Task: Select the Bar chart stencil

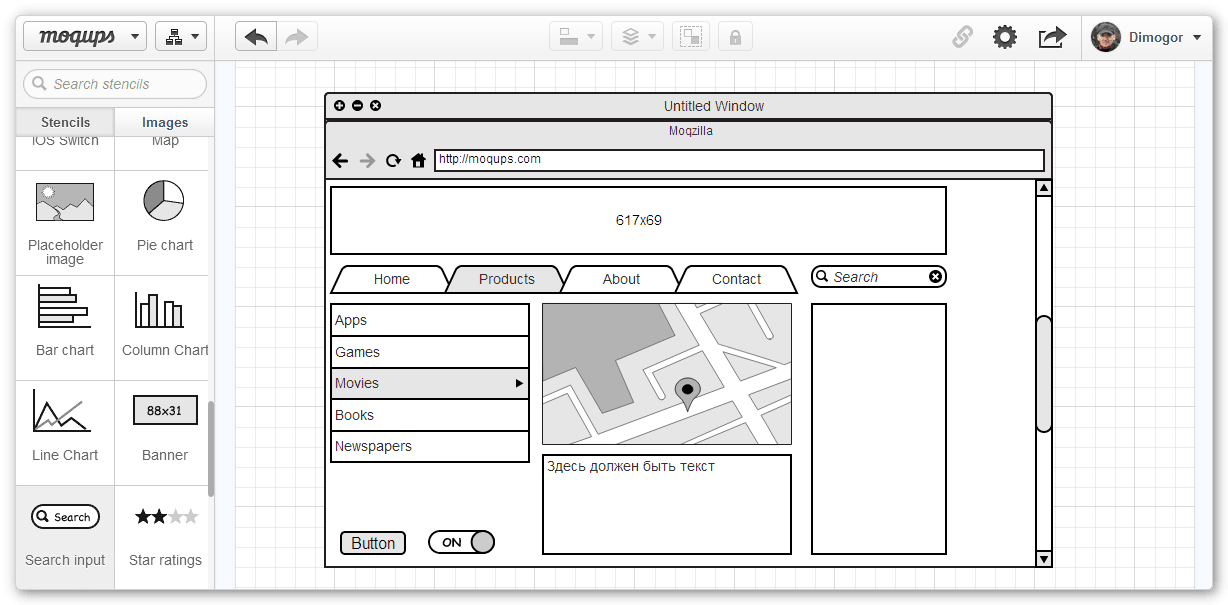Action: (x=65, y=318)
